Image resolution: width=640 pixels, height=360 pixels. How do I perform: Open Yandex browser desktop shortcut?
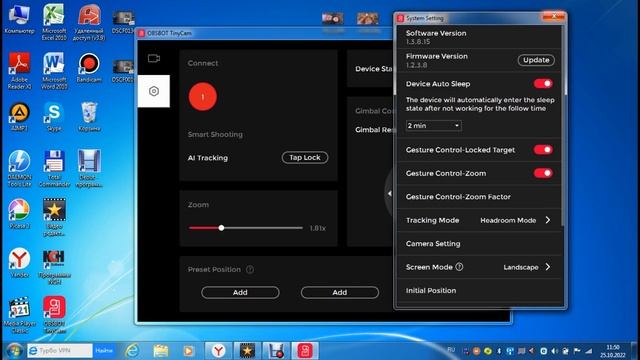[19, 262]
